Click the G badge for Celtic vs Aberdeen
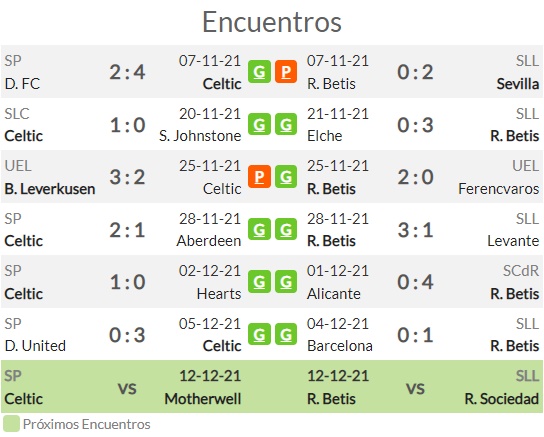 point(259,229)
